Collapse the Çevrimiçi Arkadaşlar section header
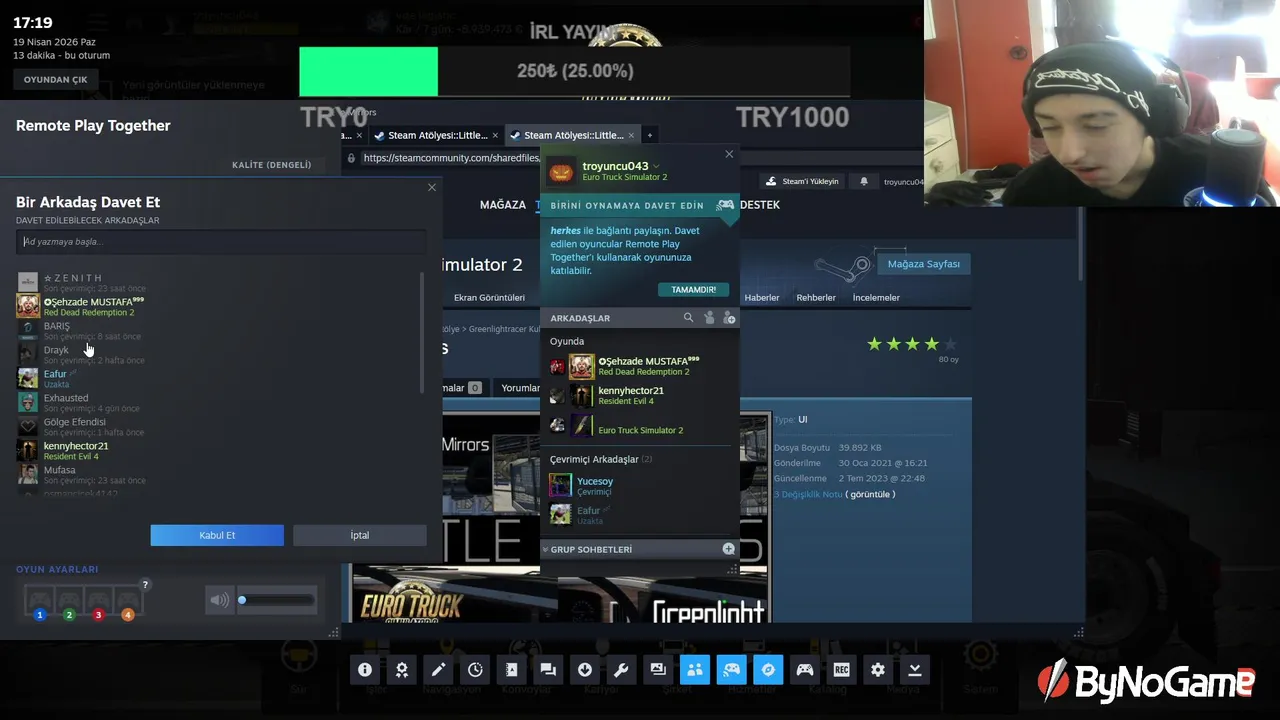This screenshot has width=1280, height=720. tap(600, 459)
